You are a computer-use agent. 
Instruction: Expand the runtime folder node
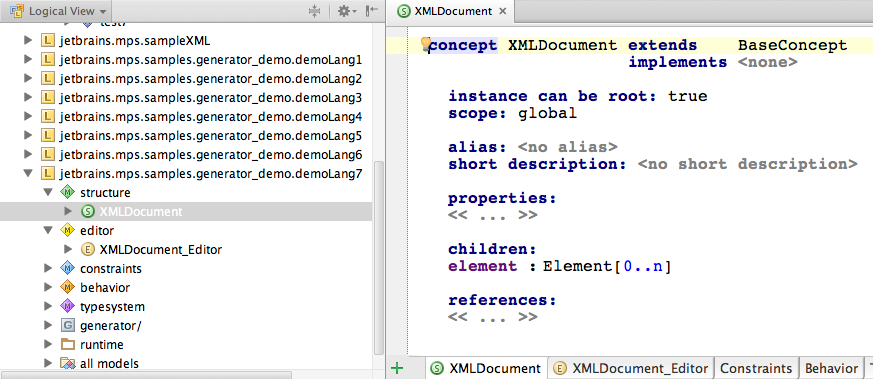48,344
